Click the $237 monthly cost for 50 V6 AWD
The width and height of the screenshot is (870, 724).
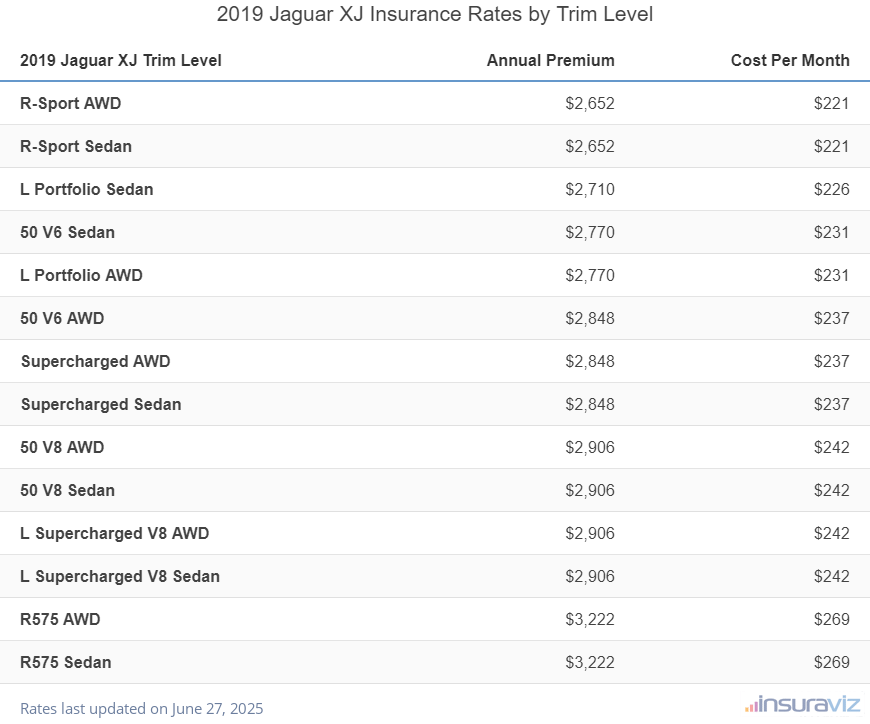[x=832, y=318]
